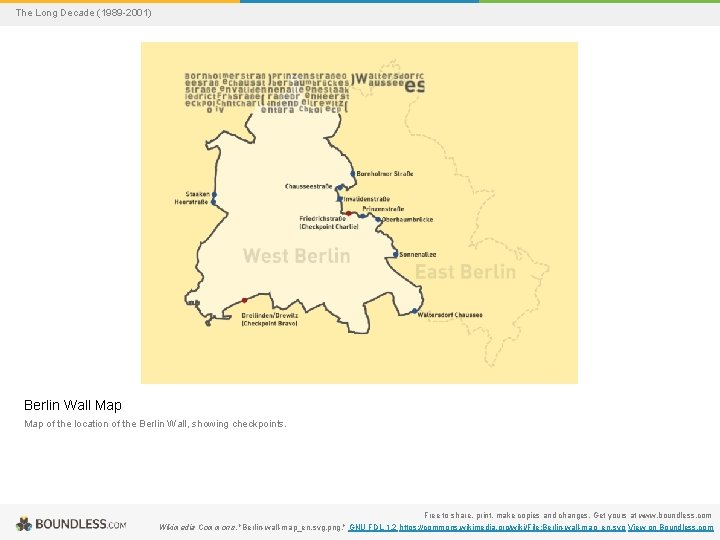Click the Prinzenstraße label on map
The width and height of the screenshot is (720, 540).
(383, 209)
